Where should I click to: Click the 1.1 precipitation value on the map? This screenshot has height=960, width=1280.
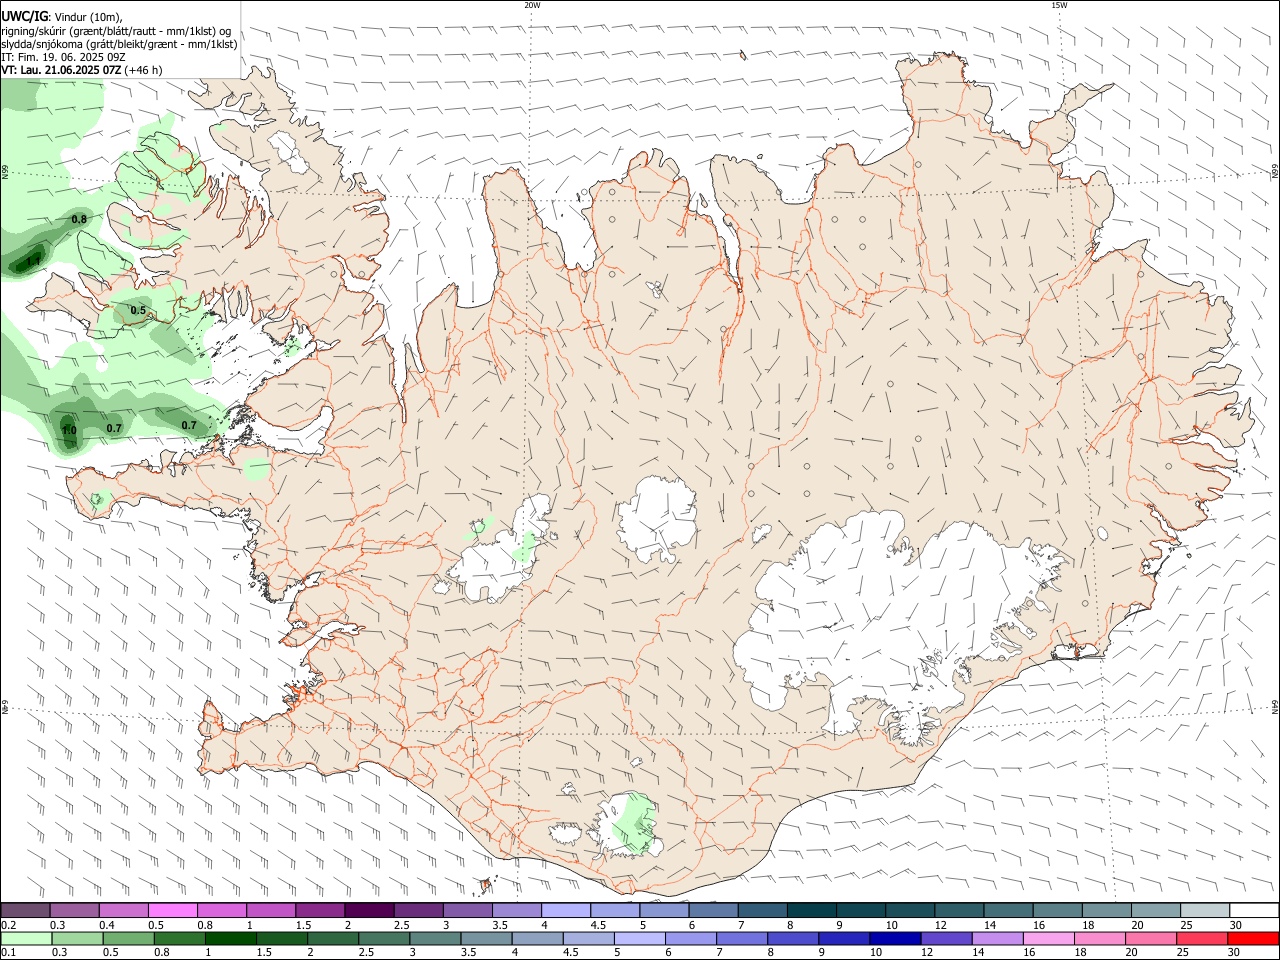click(34, 261)
